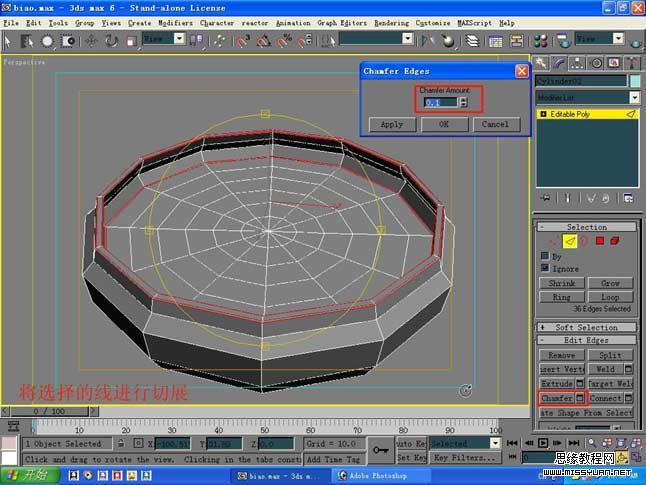Select the Select Object arrow tool

[8, 41]
